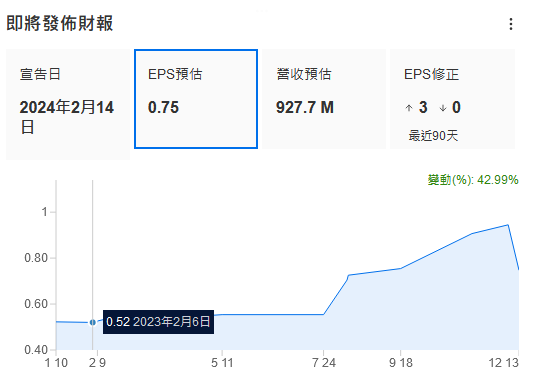Select the 營收預估 revenue estimate card
This screenshot has height=378, width=535.
click(x=324, y=99)
